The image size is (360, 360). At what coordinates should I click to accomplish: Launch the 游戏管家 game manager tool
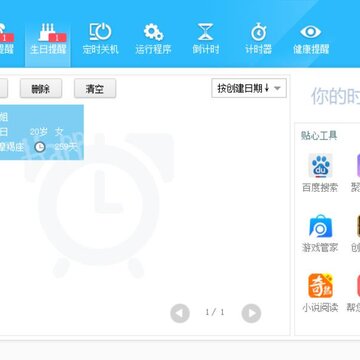pos(320,233)
